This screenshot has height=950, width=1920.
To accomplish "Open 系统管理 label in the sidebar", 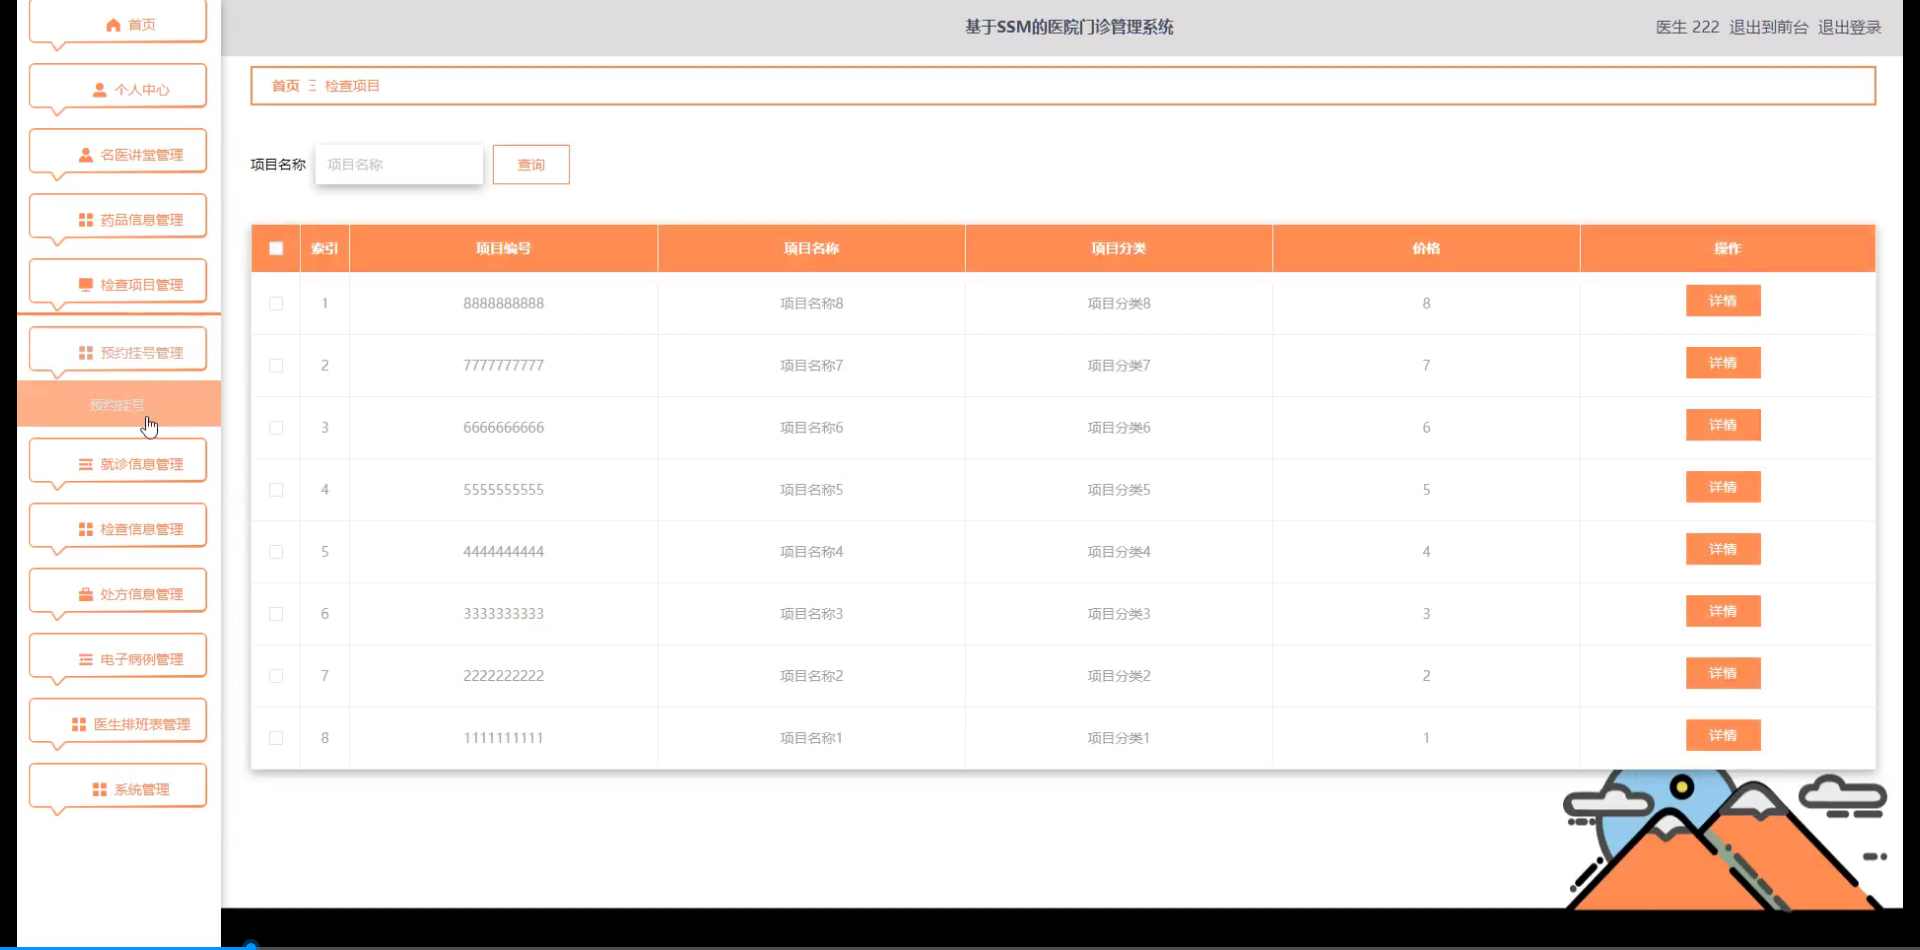I will pyautogui.click(x=142, y=789).
